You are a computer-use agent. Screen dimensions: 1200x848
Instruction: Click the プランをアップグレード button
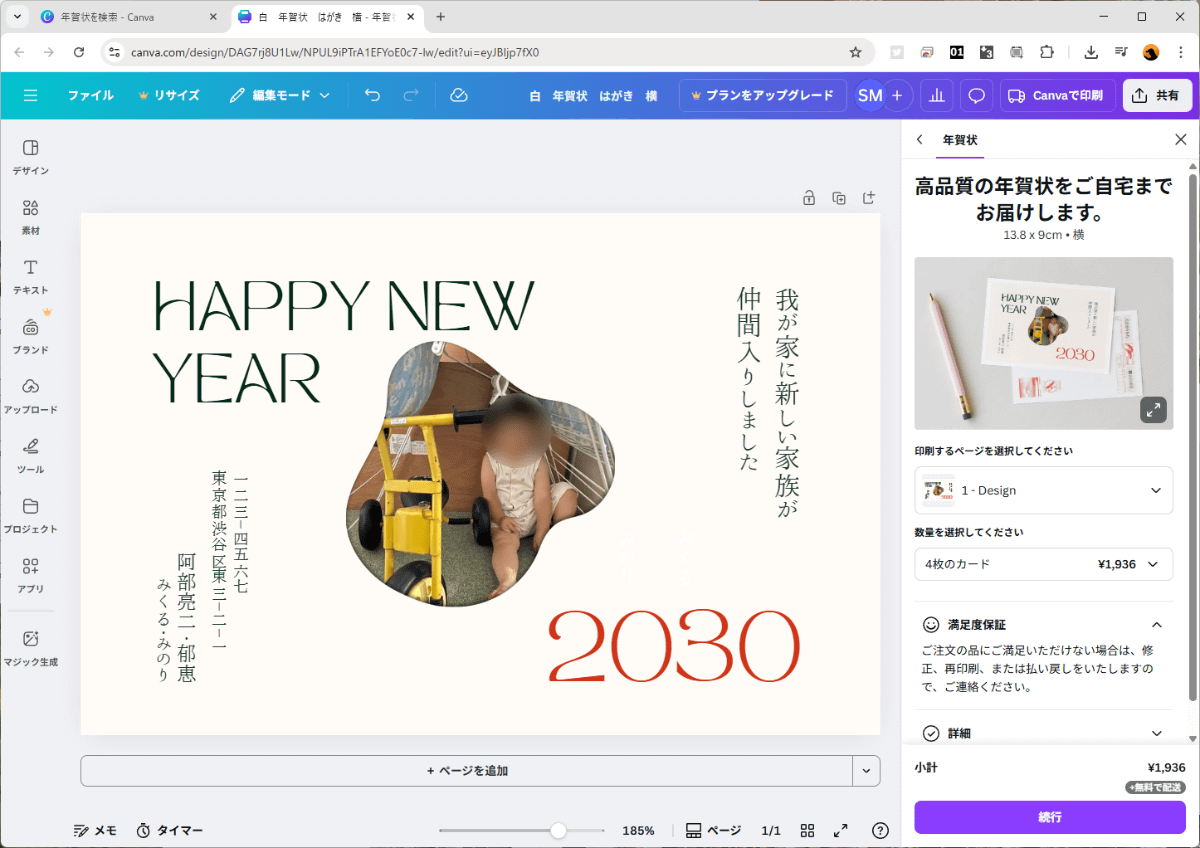tap(762, 95)
